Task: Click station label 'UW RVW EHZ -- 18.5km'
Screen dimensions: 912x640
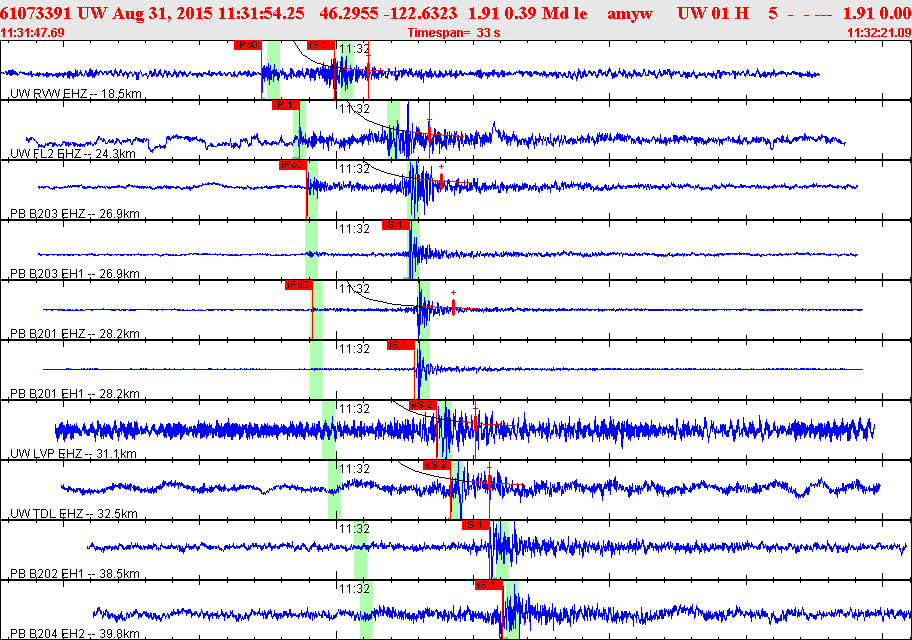Action: [x=76, y=94]
